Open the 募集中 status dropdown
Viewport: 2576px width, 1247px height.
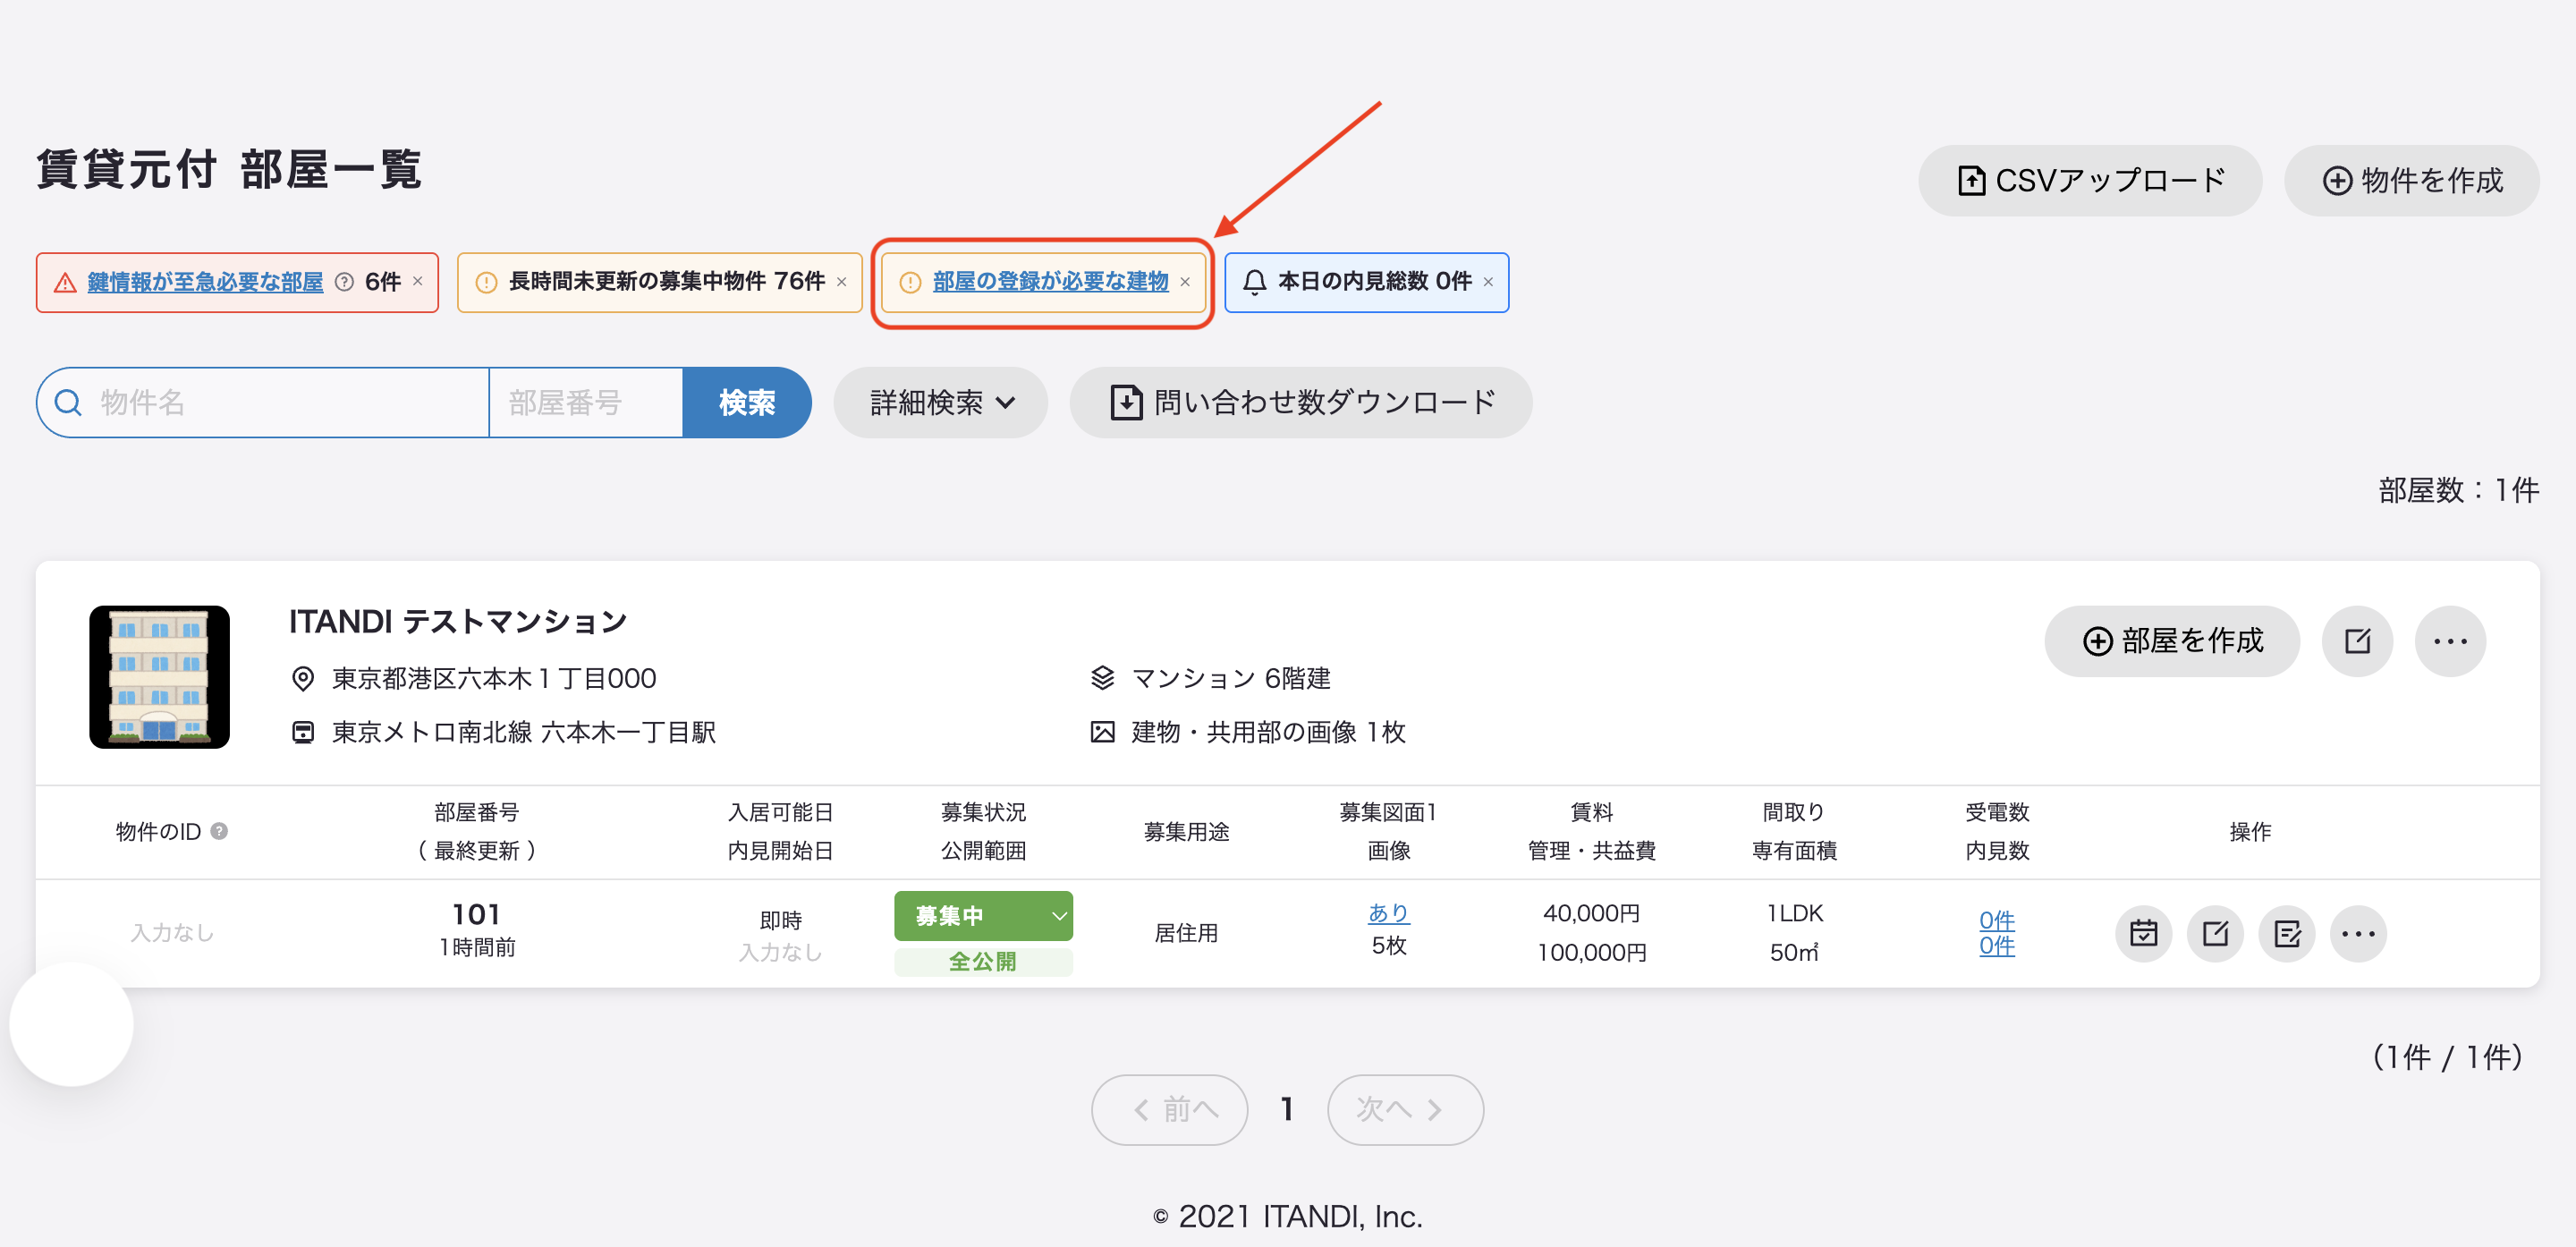point(984,916)
